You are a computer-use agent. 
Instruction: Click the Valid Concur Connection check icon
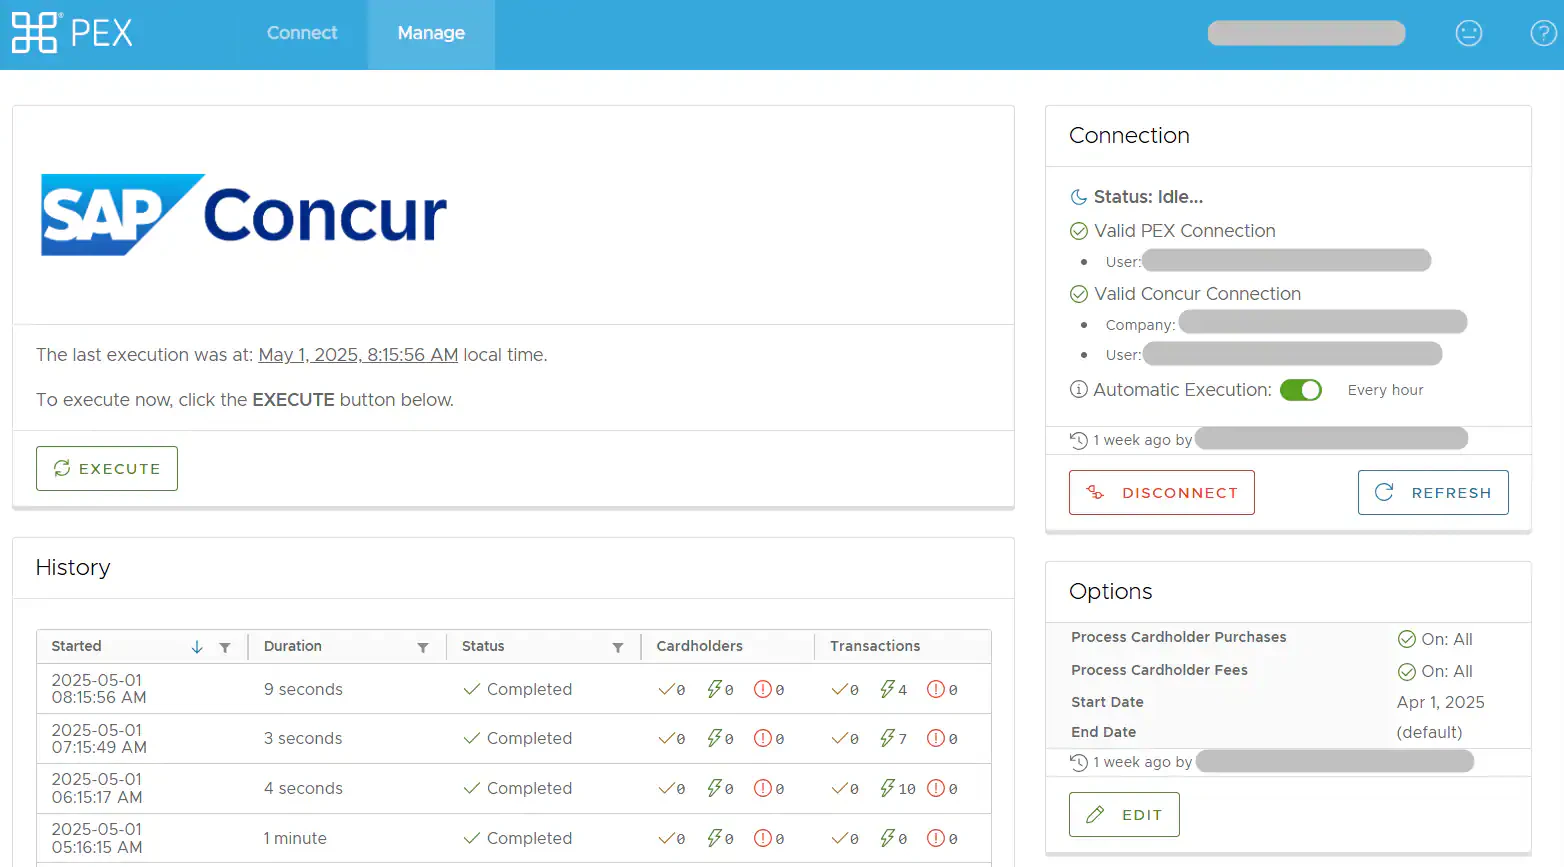(1079, 294)
